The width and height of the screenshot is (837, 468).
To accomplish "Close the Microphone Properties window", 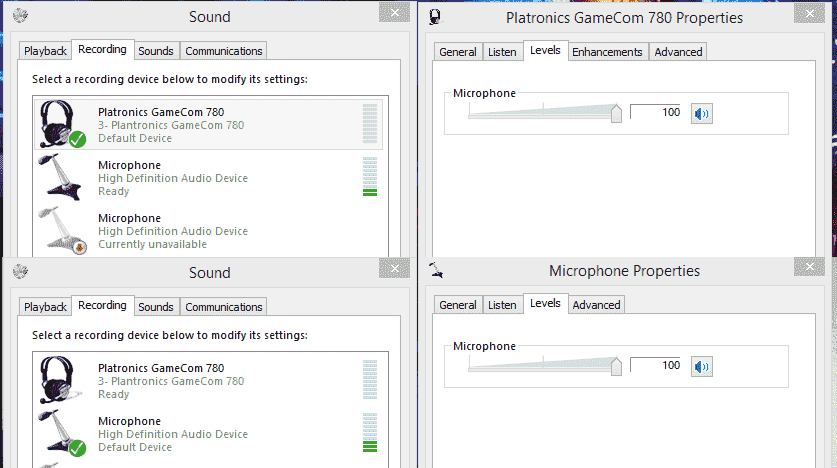I will pyautogui.click(x=809, y=266).
